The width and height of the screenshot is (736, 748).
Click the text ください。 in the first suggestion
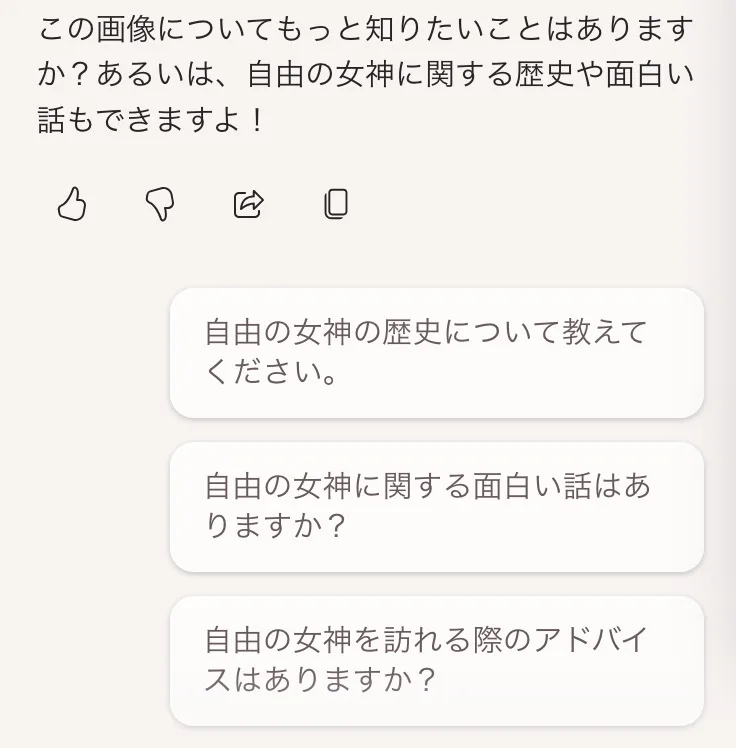pyautogui.click(x=271, y=372)
